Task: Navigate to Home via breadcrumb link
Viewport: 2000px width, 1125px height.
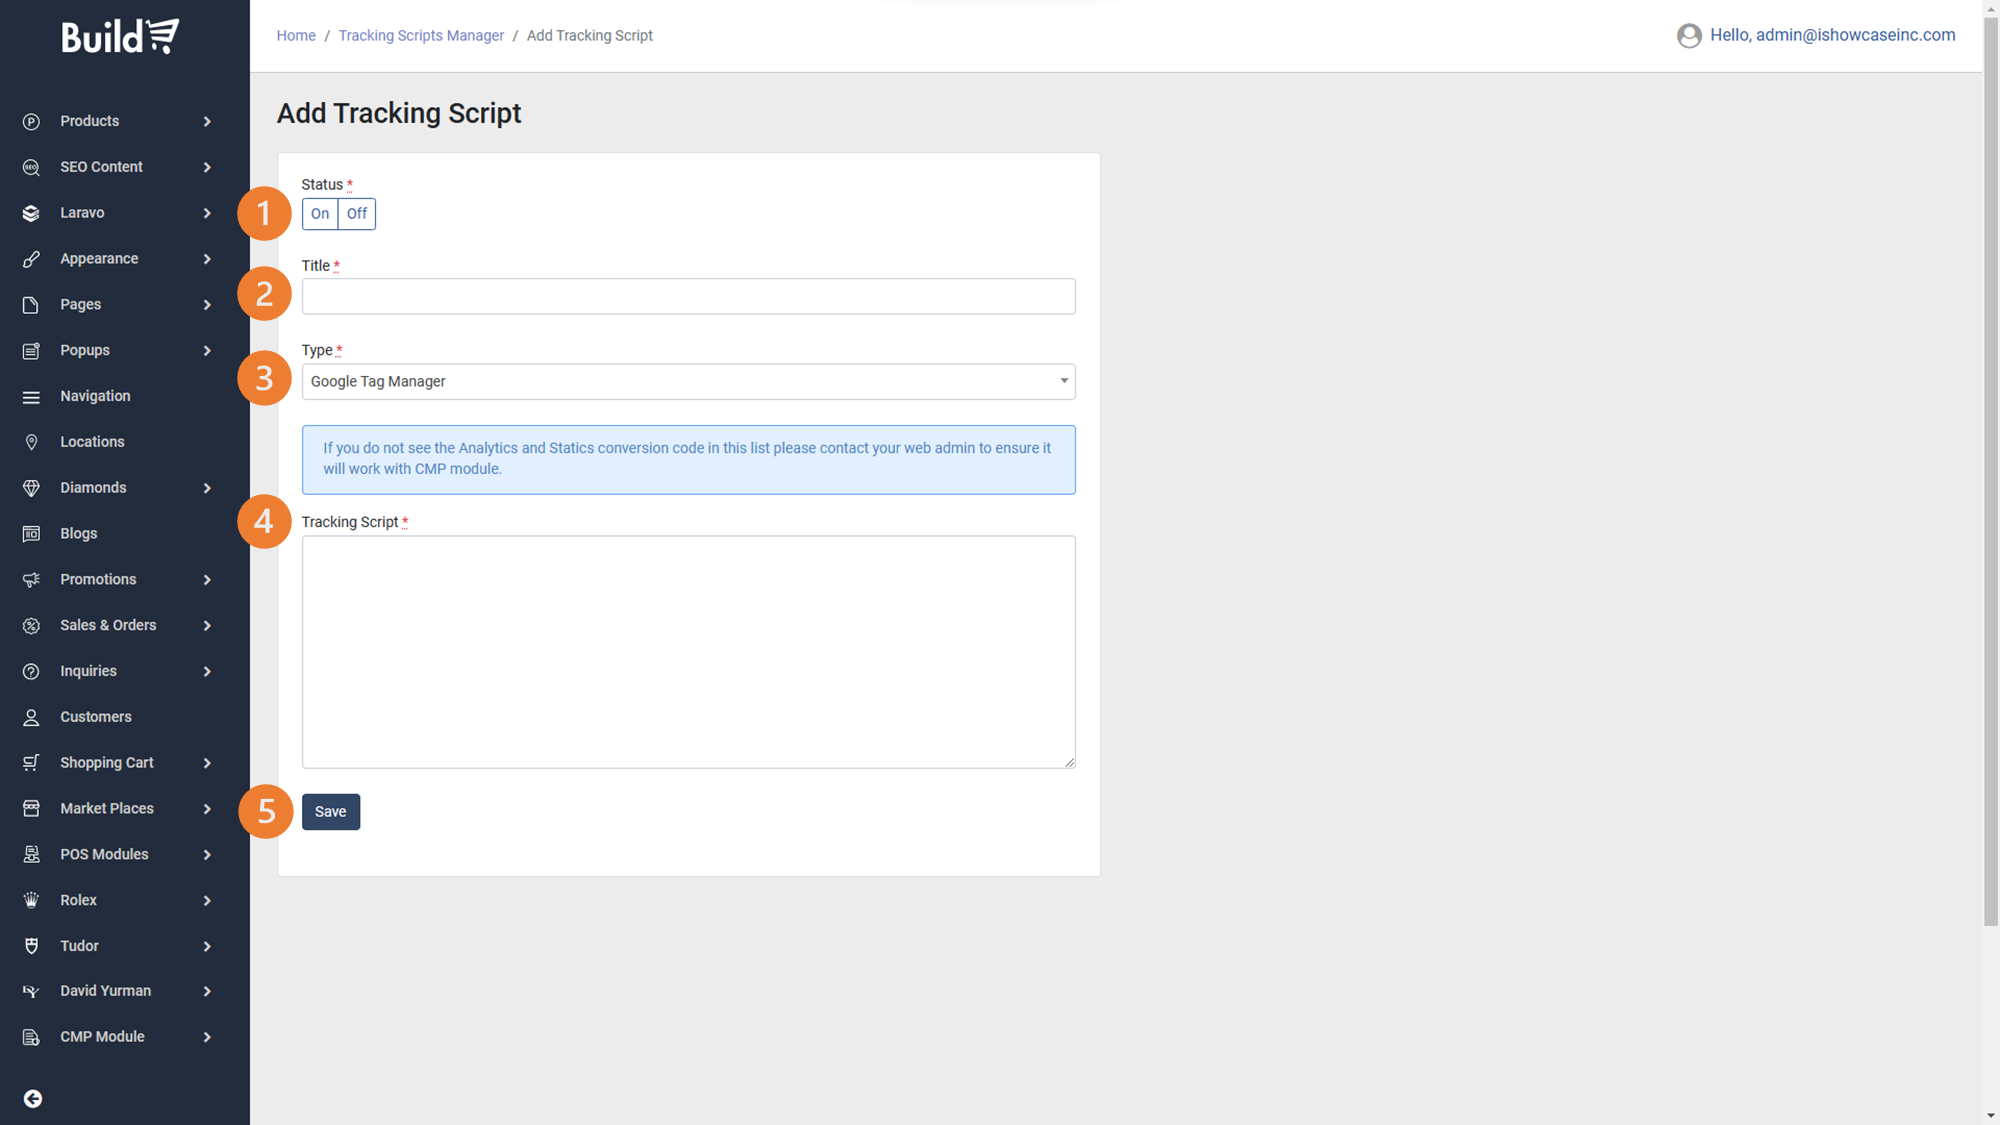Action: pyautogui.click(x=295, y=35)
